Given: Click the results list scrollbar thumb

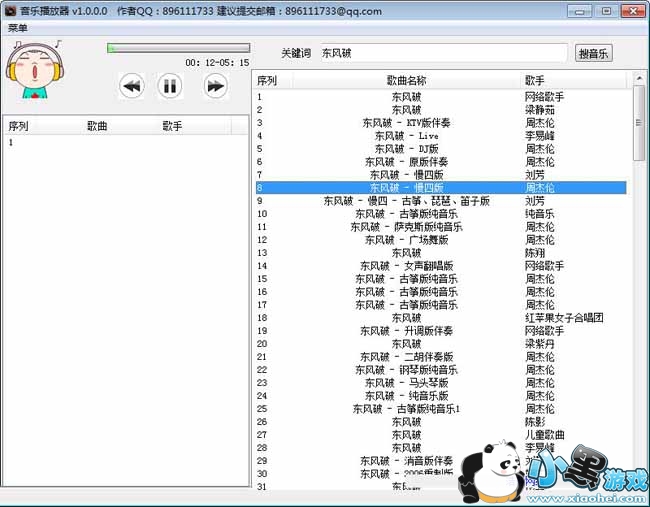Looking at the screenshot, I should (639, 123).
